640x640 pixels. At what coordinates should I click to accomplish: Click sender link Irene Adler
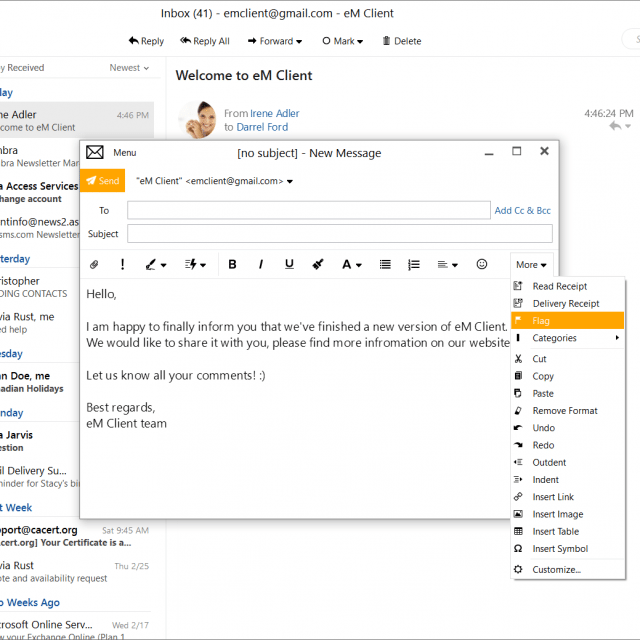click(274, 113)
